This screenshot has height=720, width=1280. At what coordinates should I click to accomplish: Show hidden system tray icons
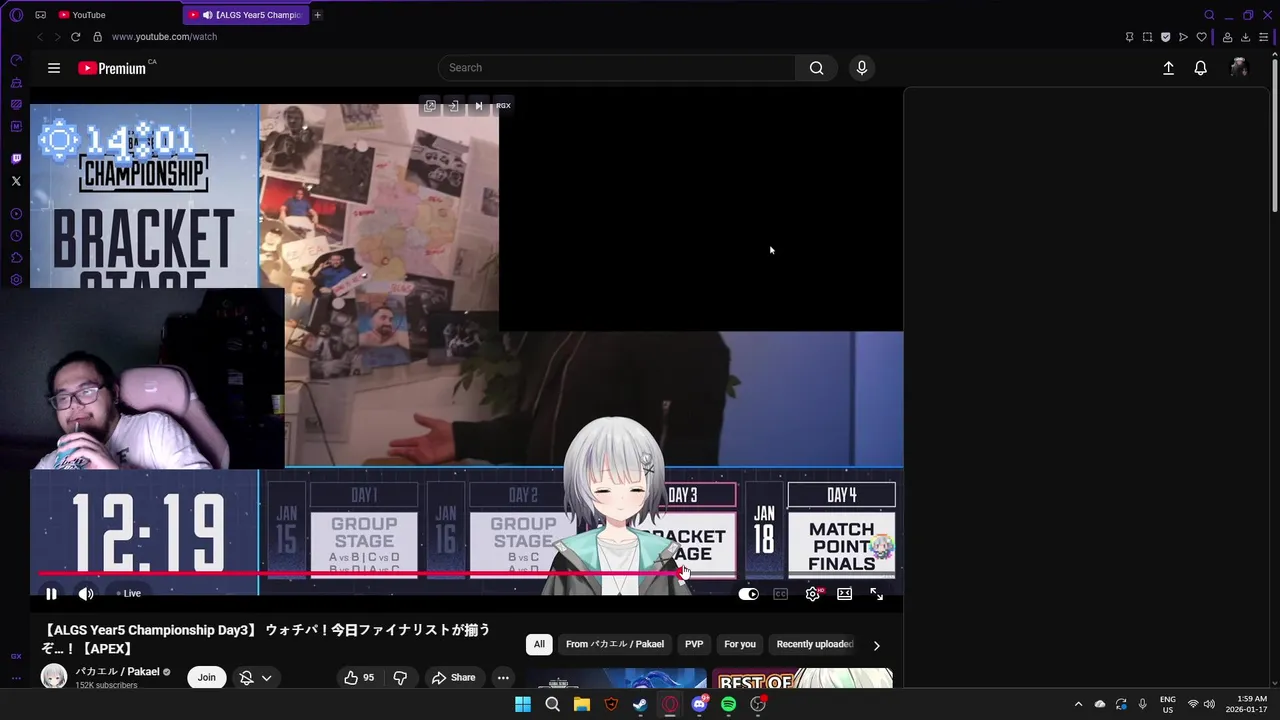[1078, 704]
